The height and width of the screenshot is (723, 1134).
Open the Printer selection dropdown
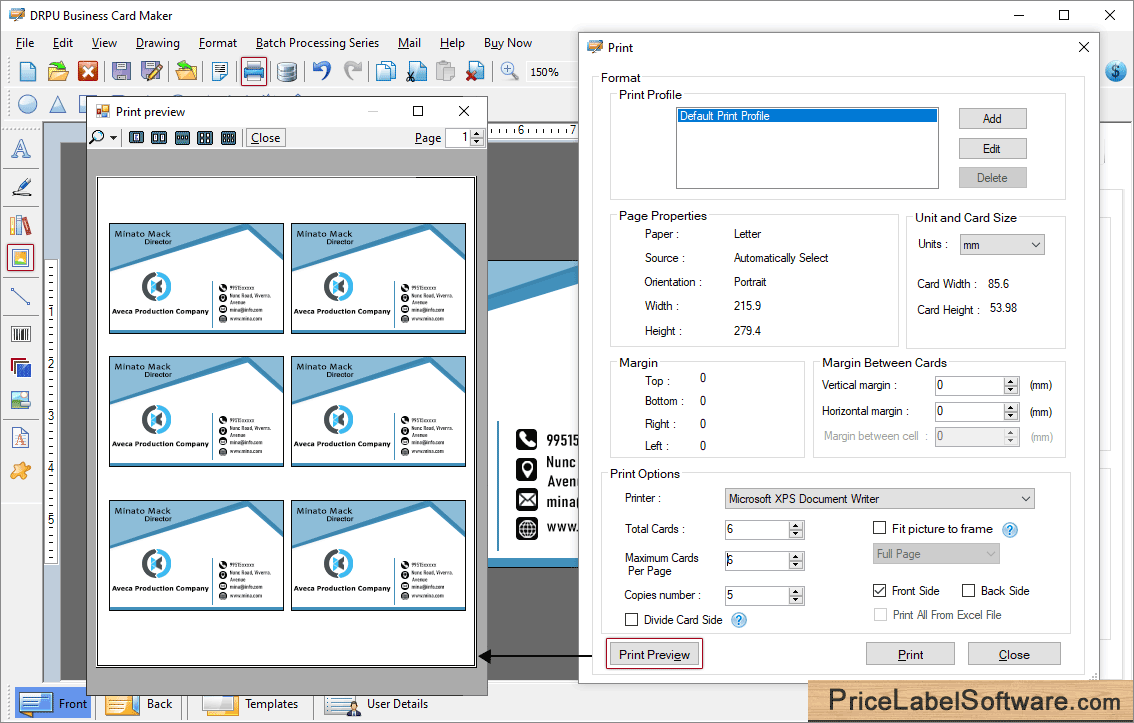click(879, 499)
